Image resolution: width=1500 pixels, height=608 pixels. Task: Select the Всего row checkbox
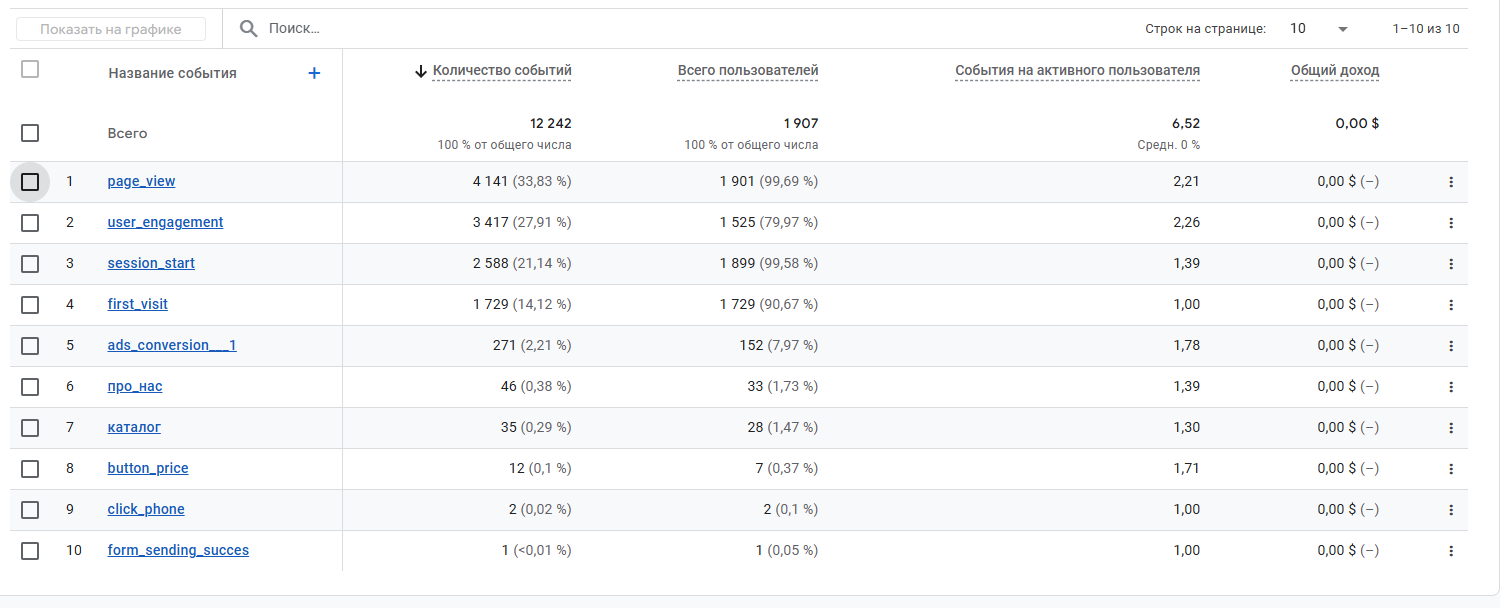click(x=30, y=133)
